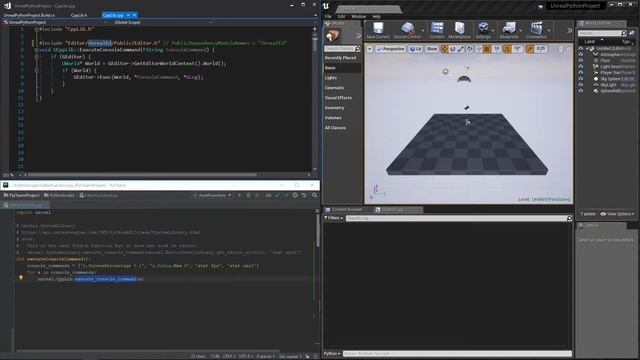Open the Perspective view mode dropdown
The image size is (640, 360).
coord(391,49)
